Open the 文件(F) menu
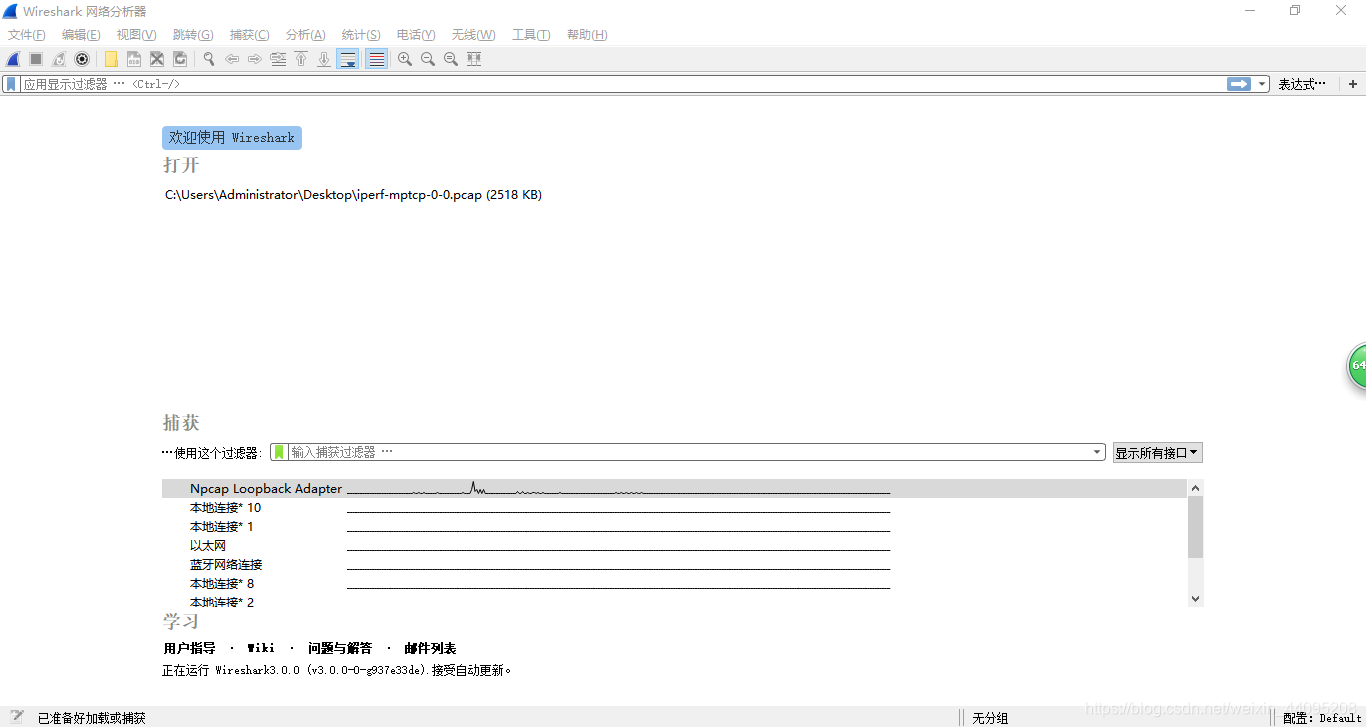This screenshot has width=1366, height=727. pos(27,35)
